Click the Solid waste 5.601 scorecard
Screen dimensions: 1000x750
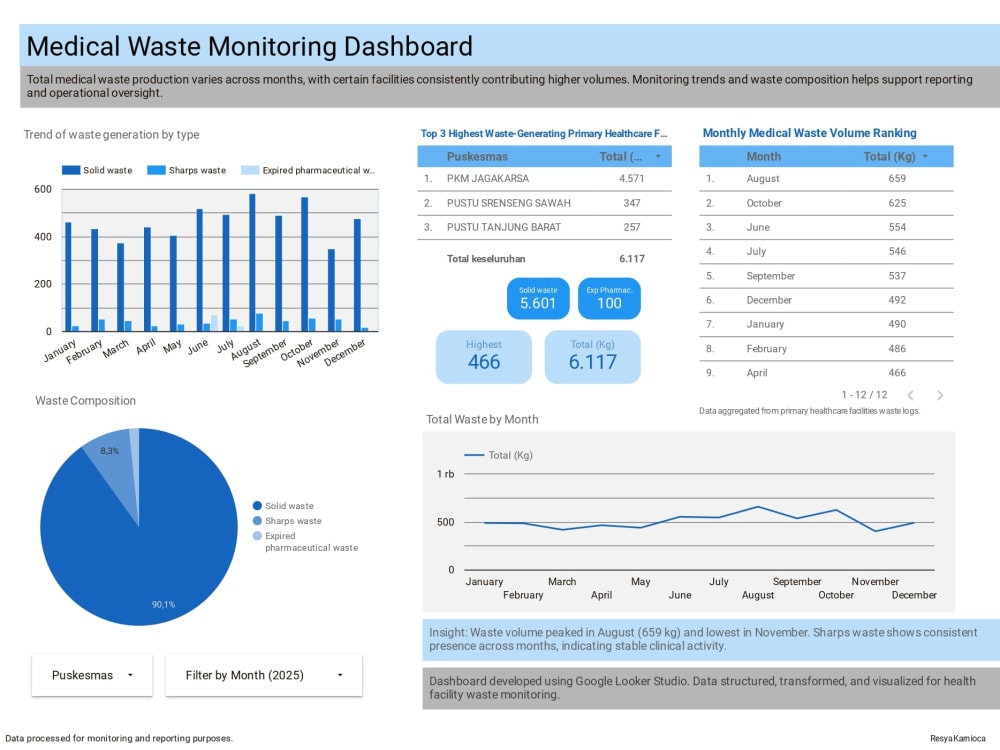(538, 298)
